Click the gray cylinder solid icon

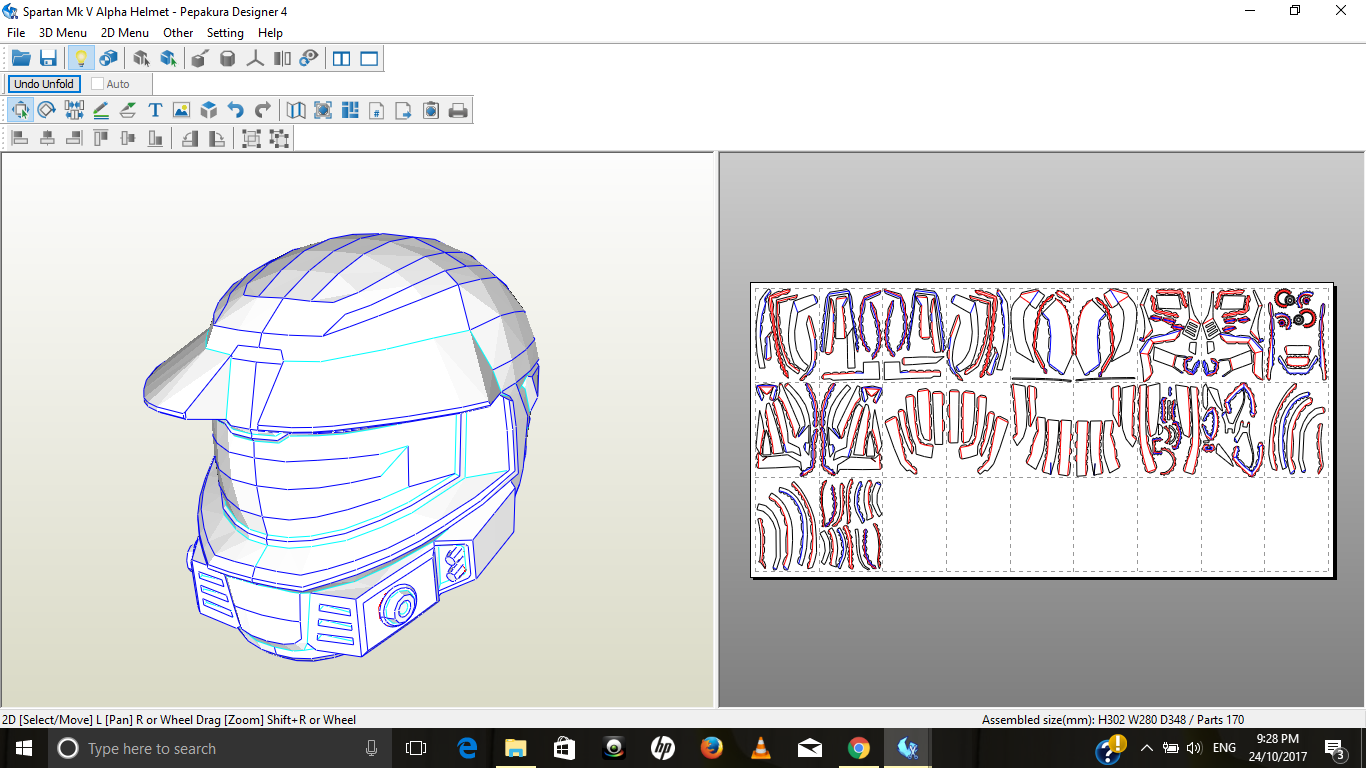pos(227,59)
